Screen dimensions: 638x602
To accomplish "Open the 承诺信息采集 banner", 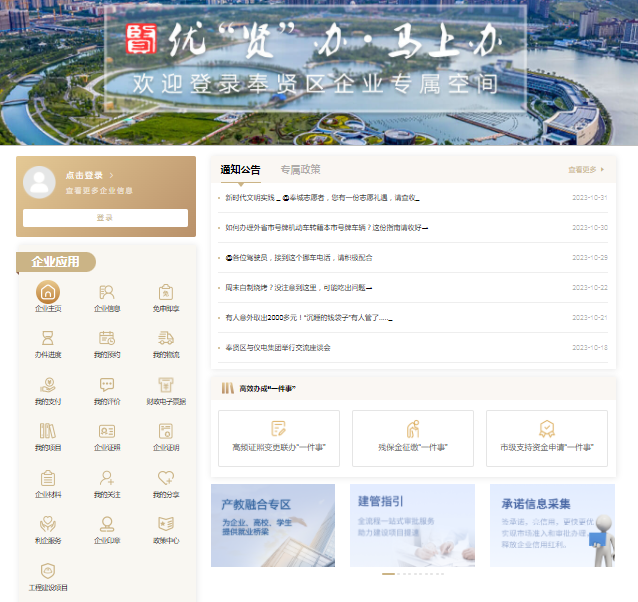I will pos(552,525).
